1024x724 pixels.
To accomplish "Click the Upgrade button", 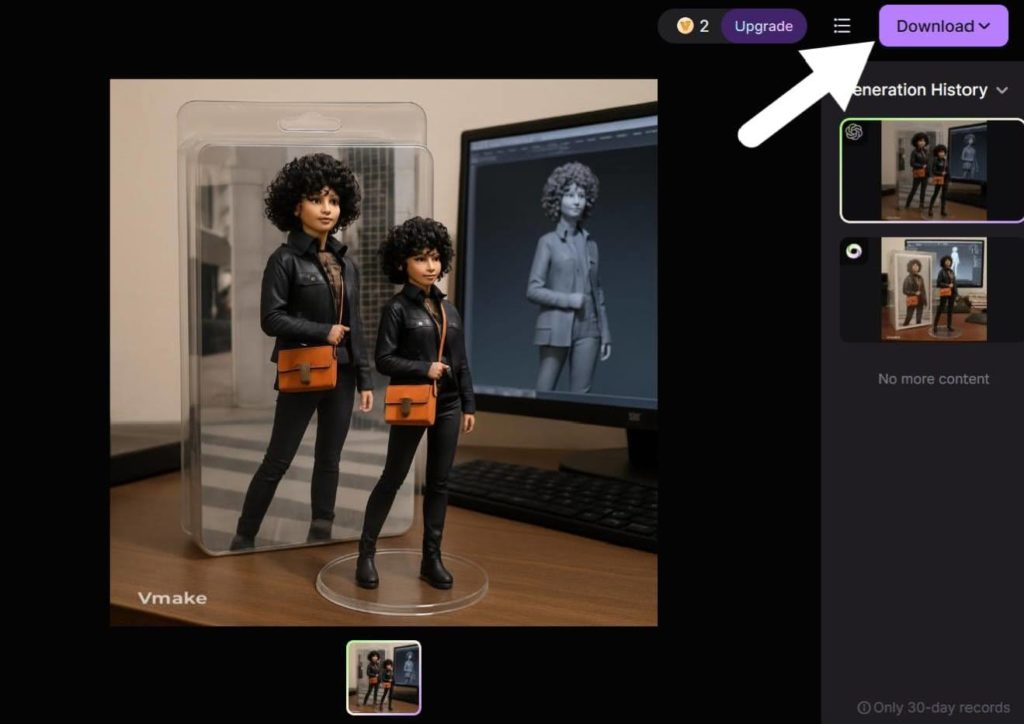I will tap(763, 26).
